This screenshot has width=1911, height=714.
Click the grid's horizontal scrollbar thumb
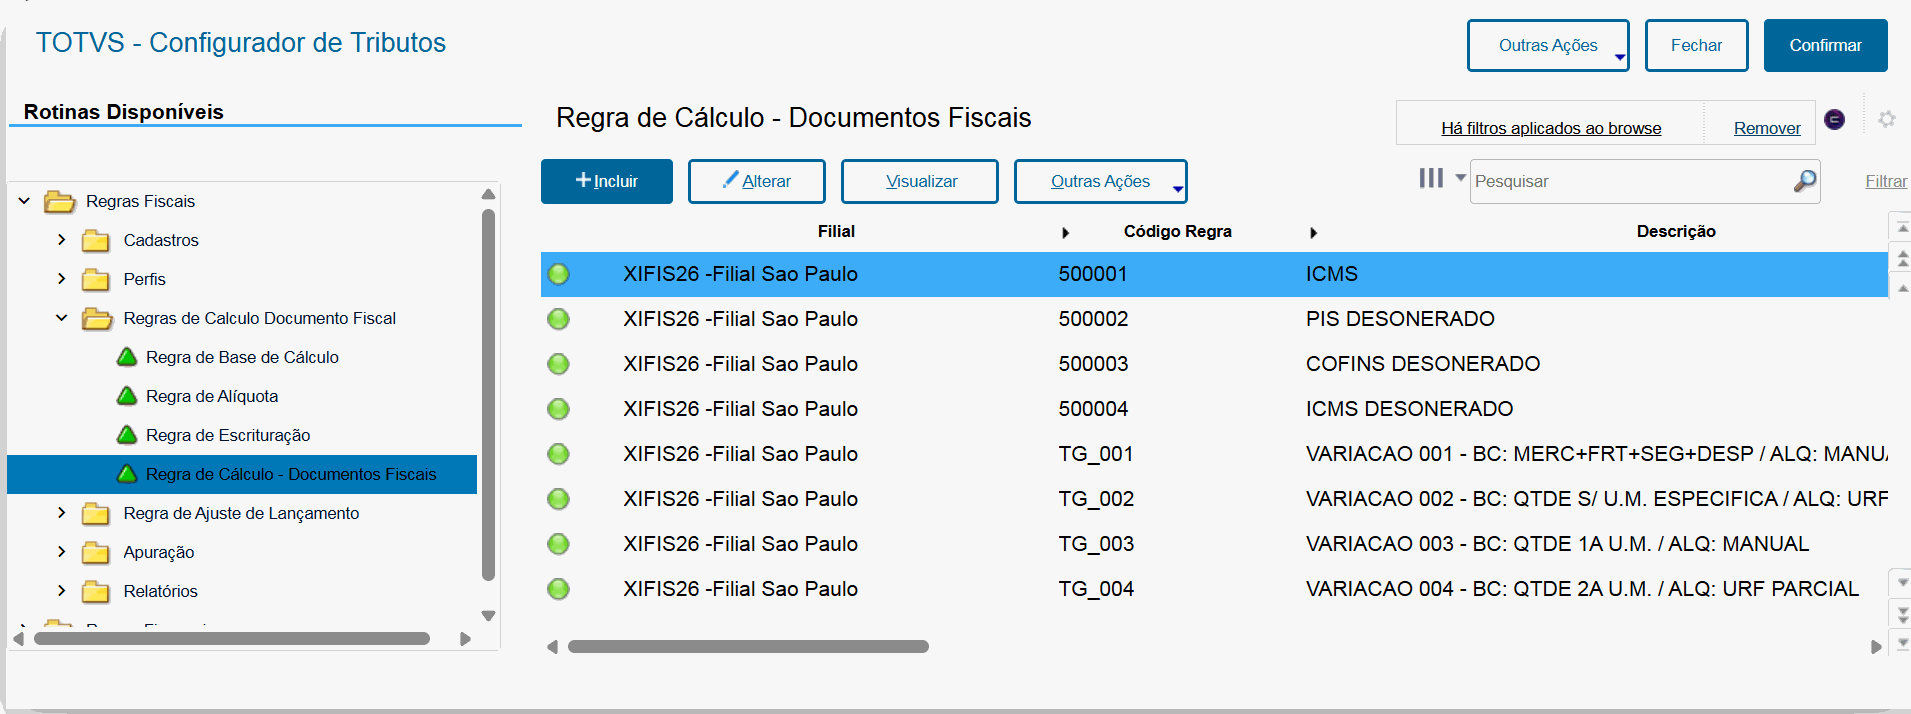click(x=748, y=647)
